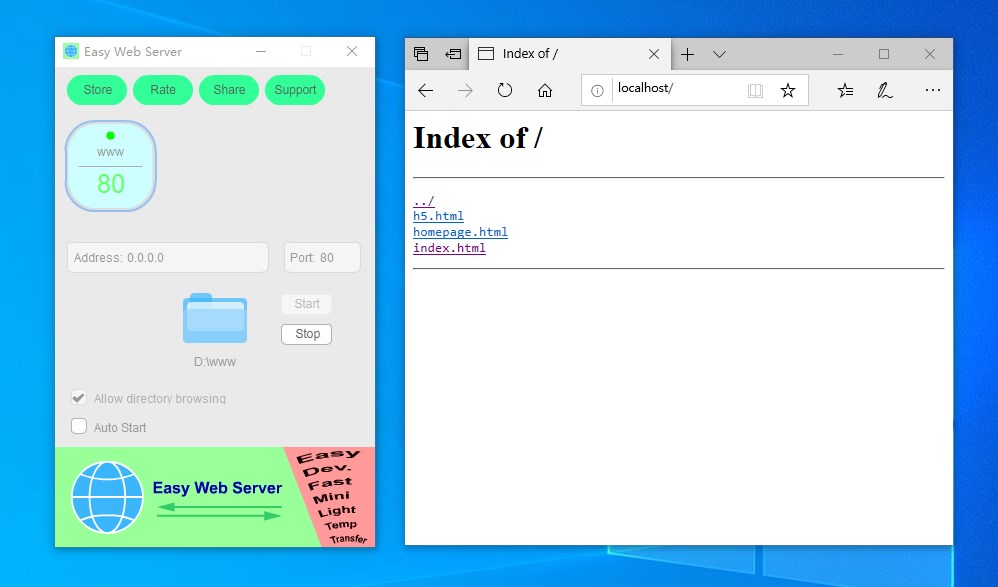Set these tabs aside in browser

453,54
